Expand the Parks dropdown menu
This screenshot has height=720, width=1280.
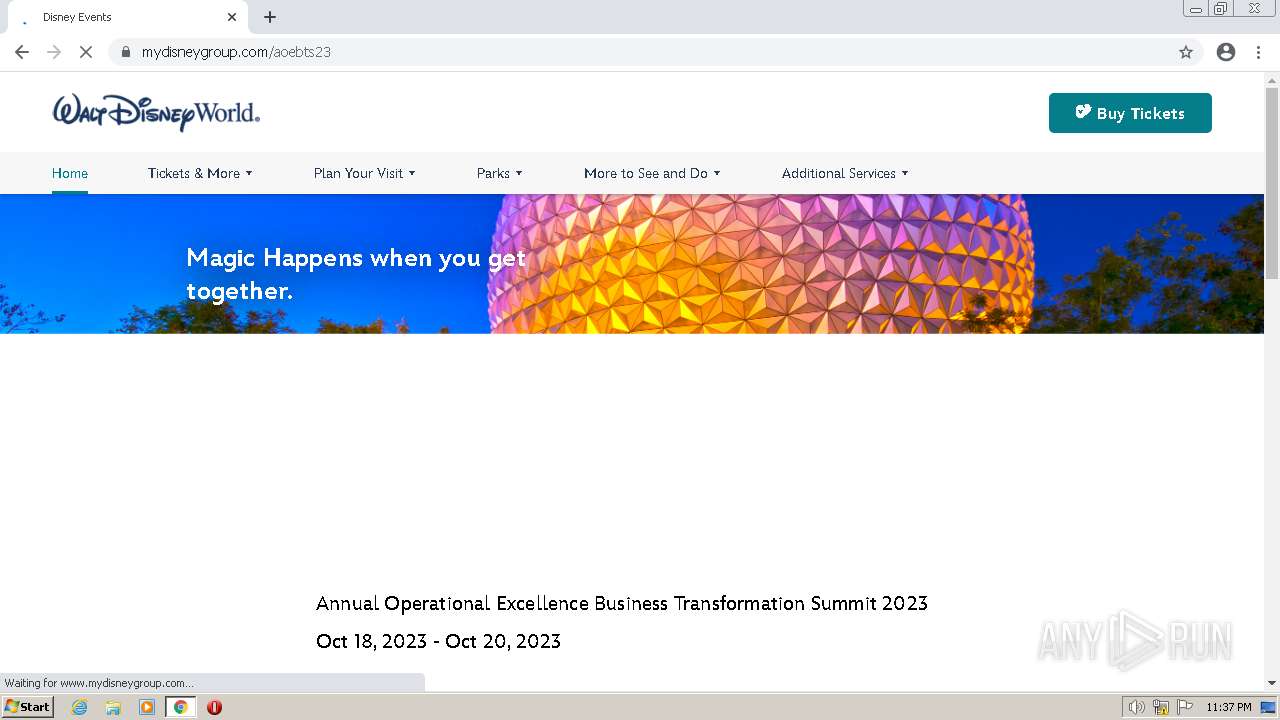click(499, 173)
